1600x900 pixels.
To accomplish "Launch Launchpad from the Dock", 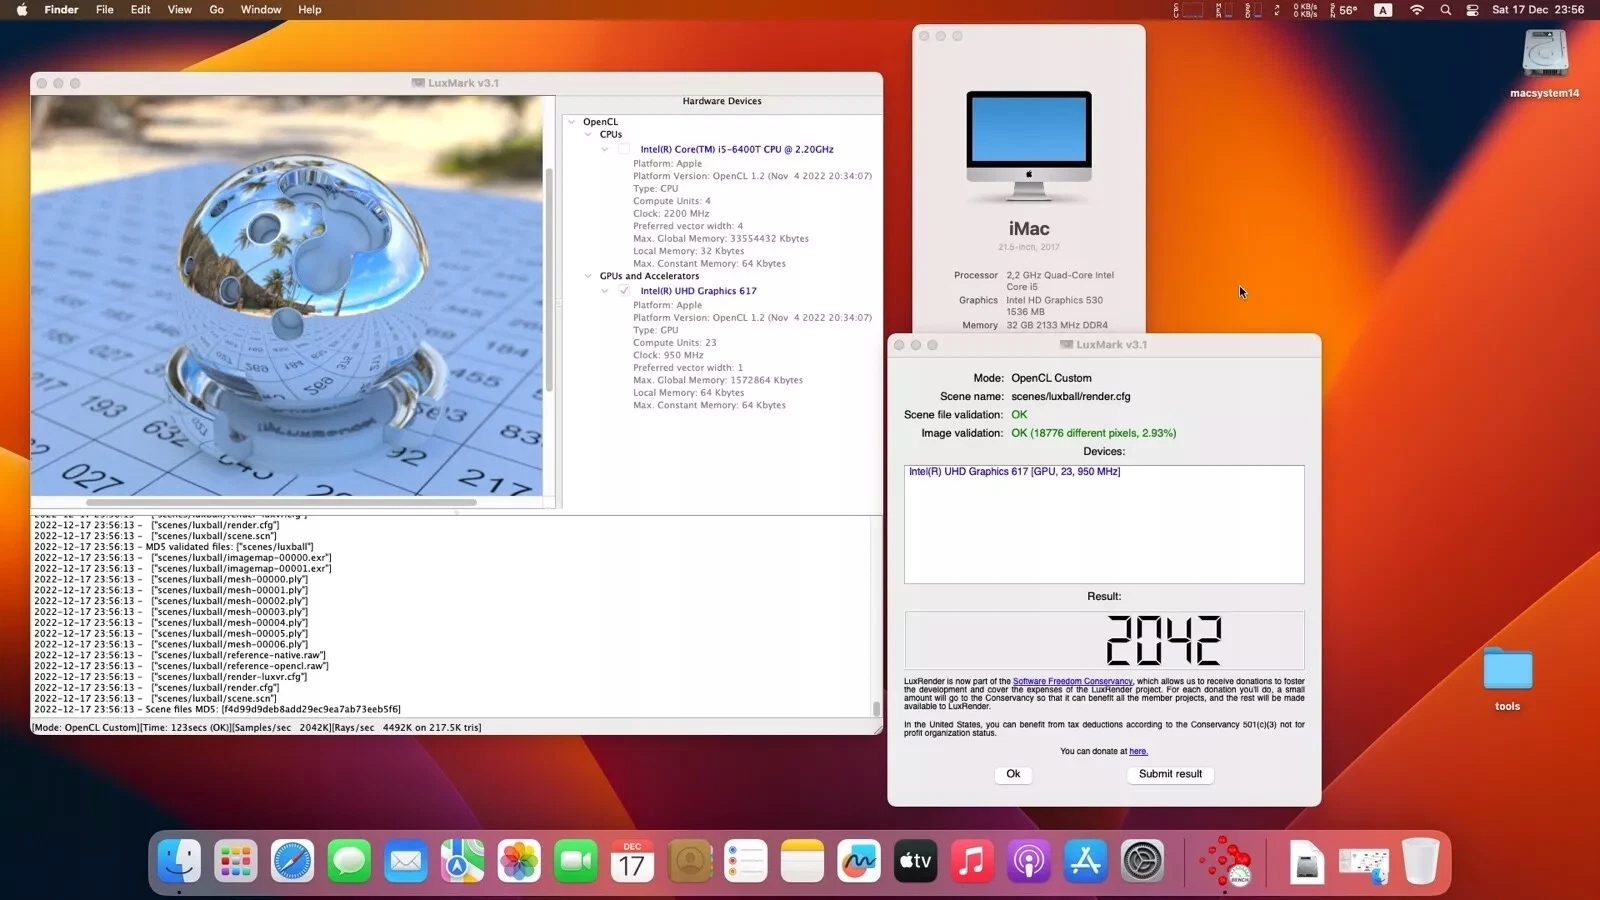I will coord(236,861).
